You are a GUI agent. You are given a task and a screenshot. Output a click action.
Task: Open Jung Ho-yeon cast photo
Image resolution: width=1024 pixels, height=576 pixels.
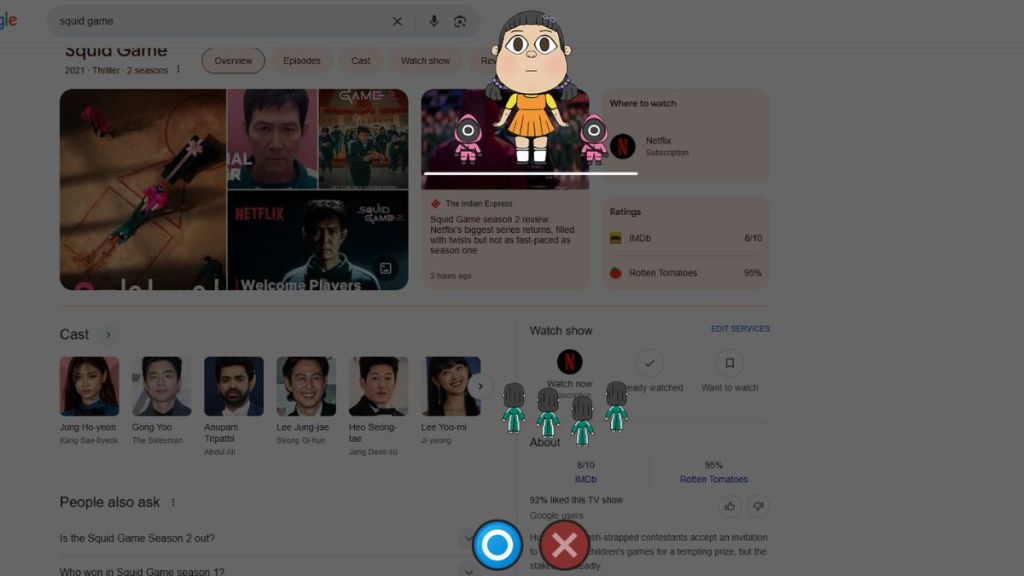pyautogui.click(x=89, y=386)
